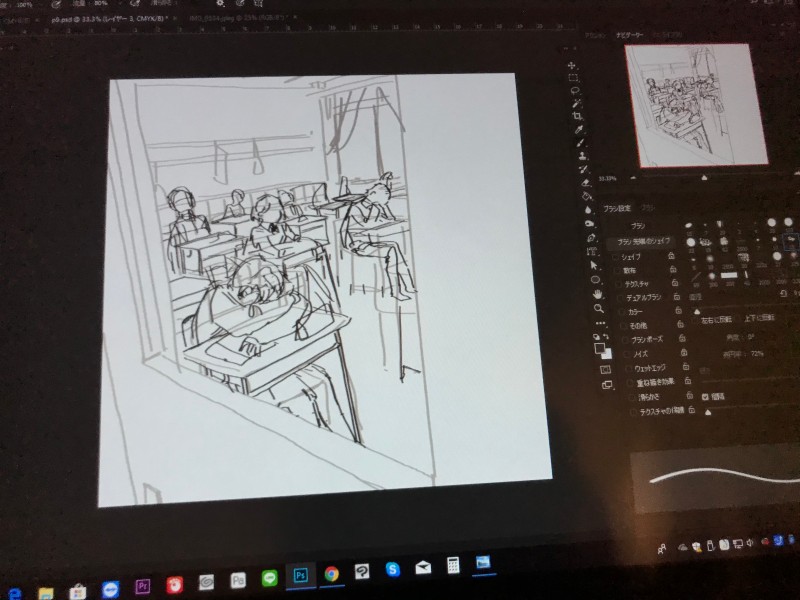Click the Navigator 33.33% zoom field
Viewport: 800px width, 600px height.
tap(607, 179)
